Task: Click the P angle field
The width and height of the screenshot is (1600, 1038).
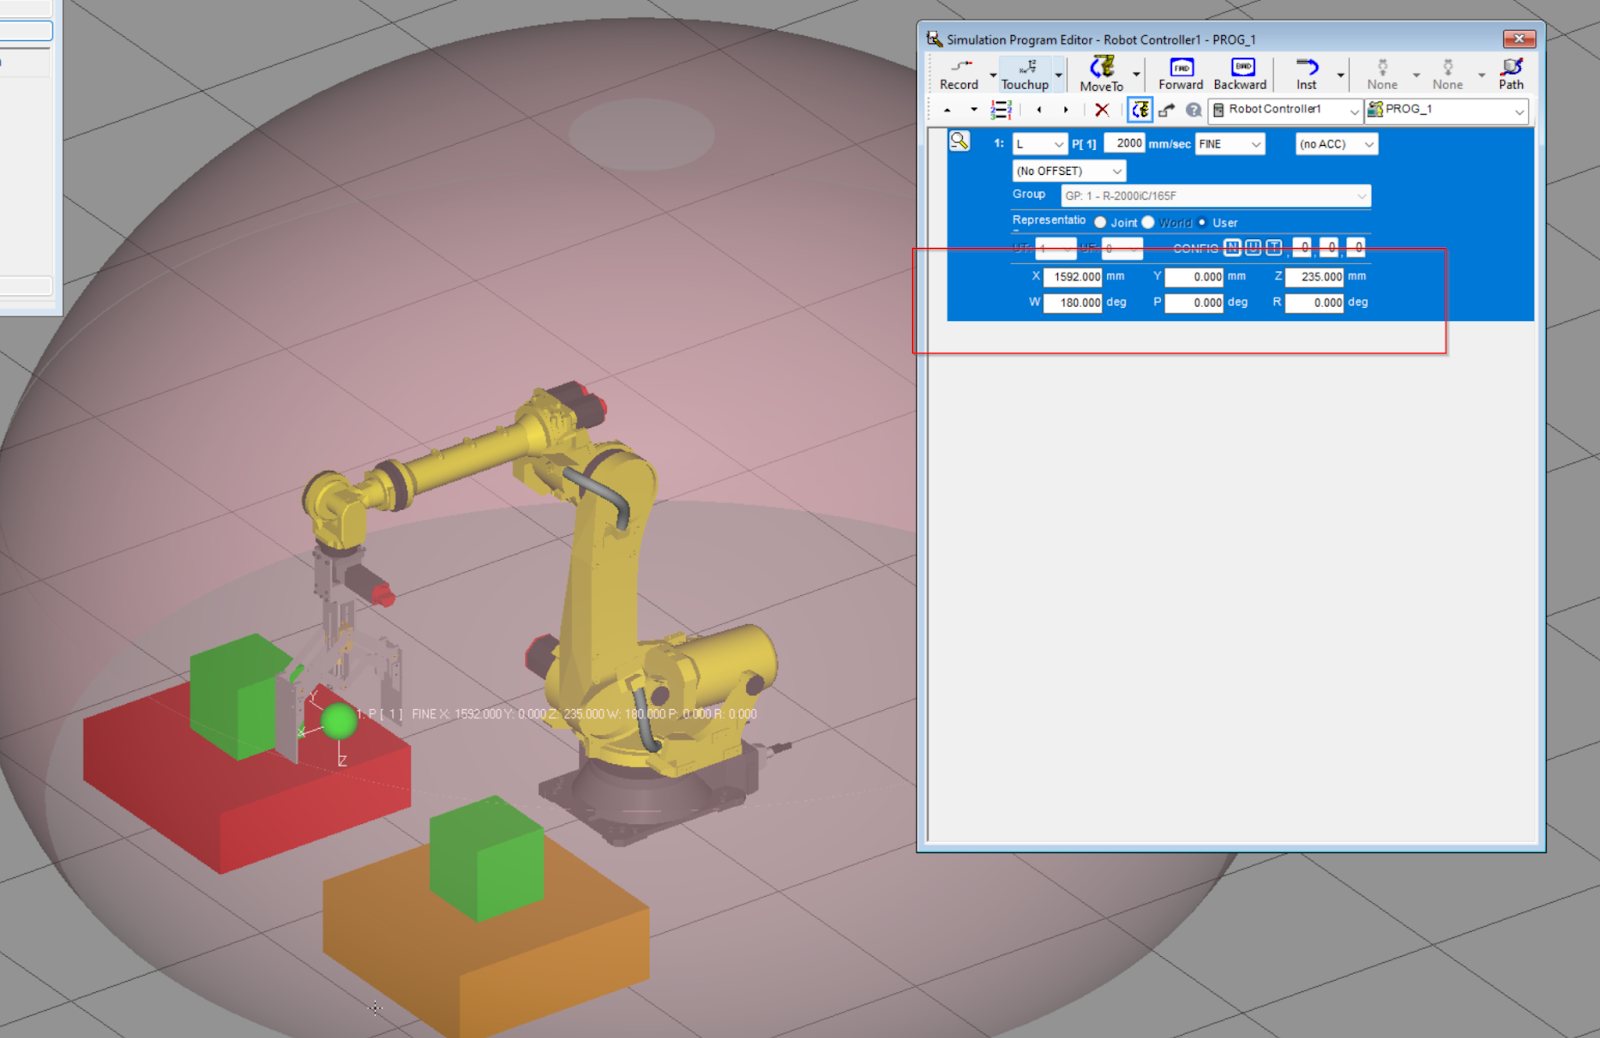Action: click(x=1194, y=303)
